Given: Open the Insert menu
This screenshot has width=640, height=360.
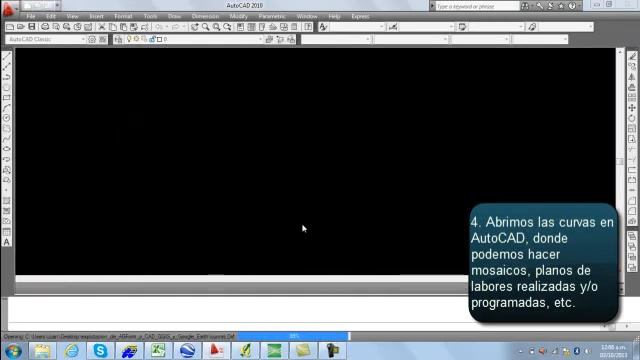Looking at the screenshot, I should (x=96, y=16).
